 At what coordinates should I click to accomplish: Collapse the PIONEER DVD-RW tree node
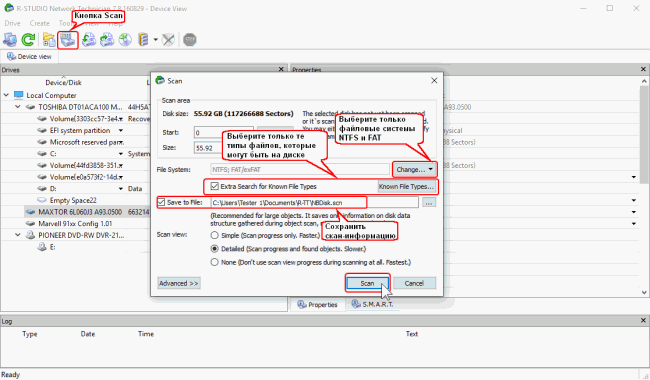[x=18, y=235]
